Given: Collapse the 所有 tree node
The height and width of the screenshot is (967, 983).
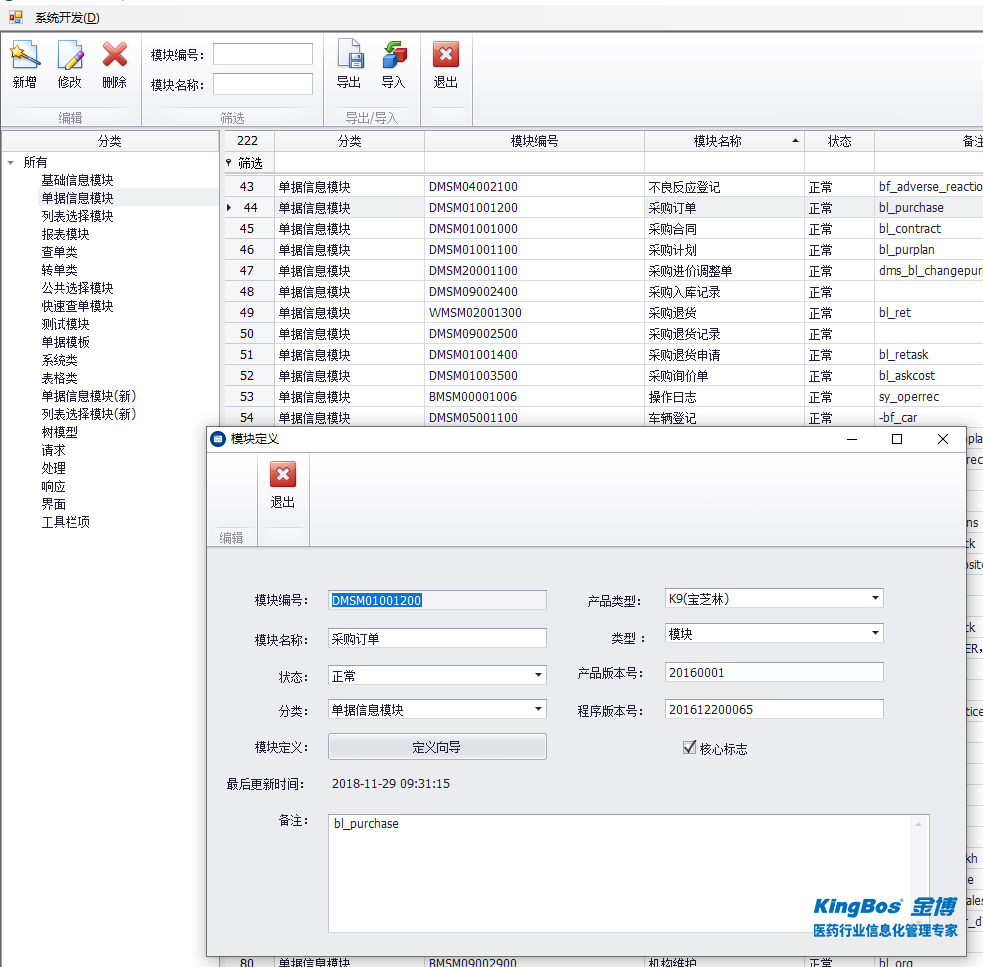Looking at the screenshot, I should tap(10, 162).
